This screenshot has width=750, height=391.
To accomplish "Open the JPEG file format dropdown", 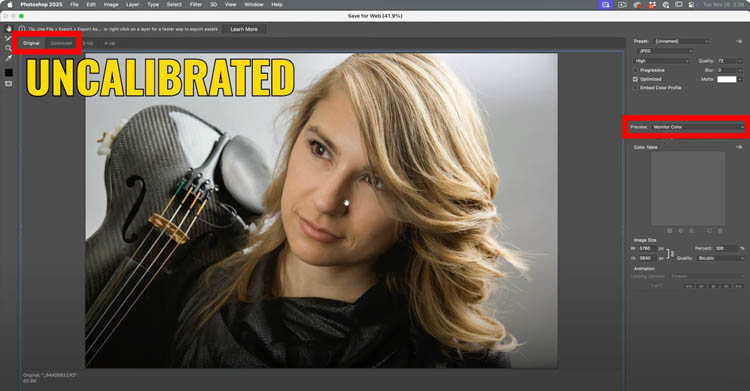I will (x=665, y=51).
